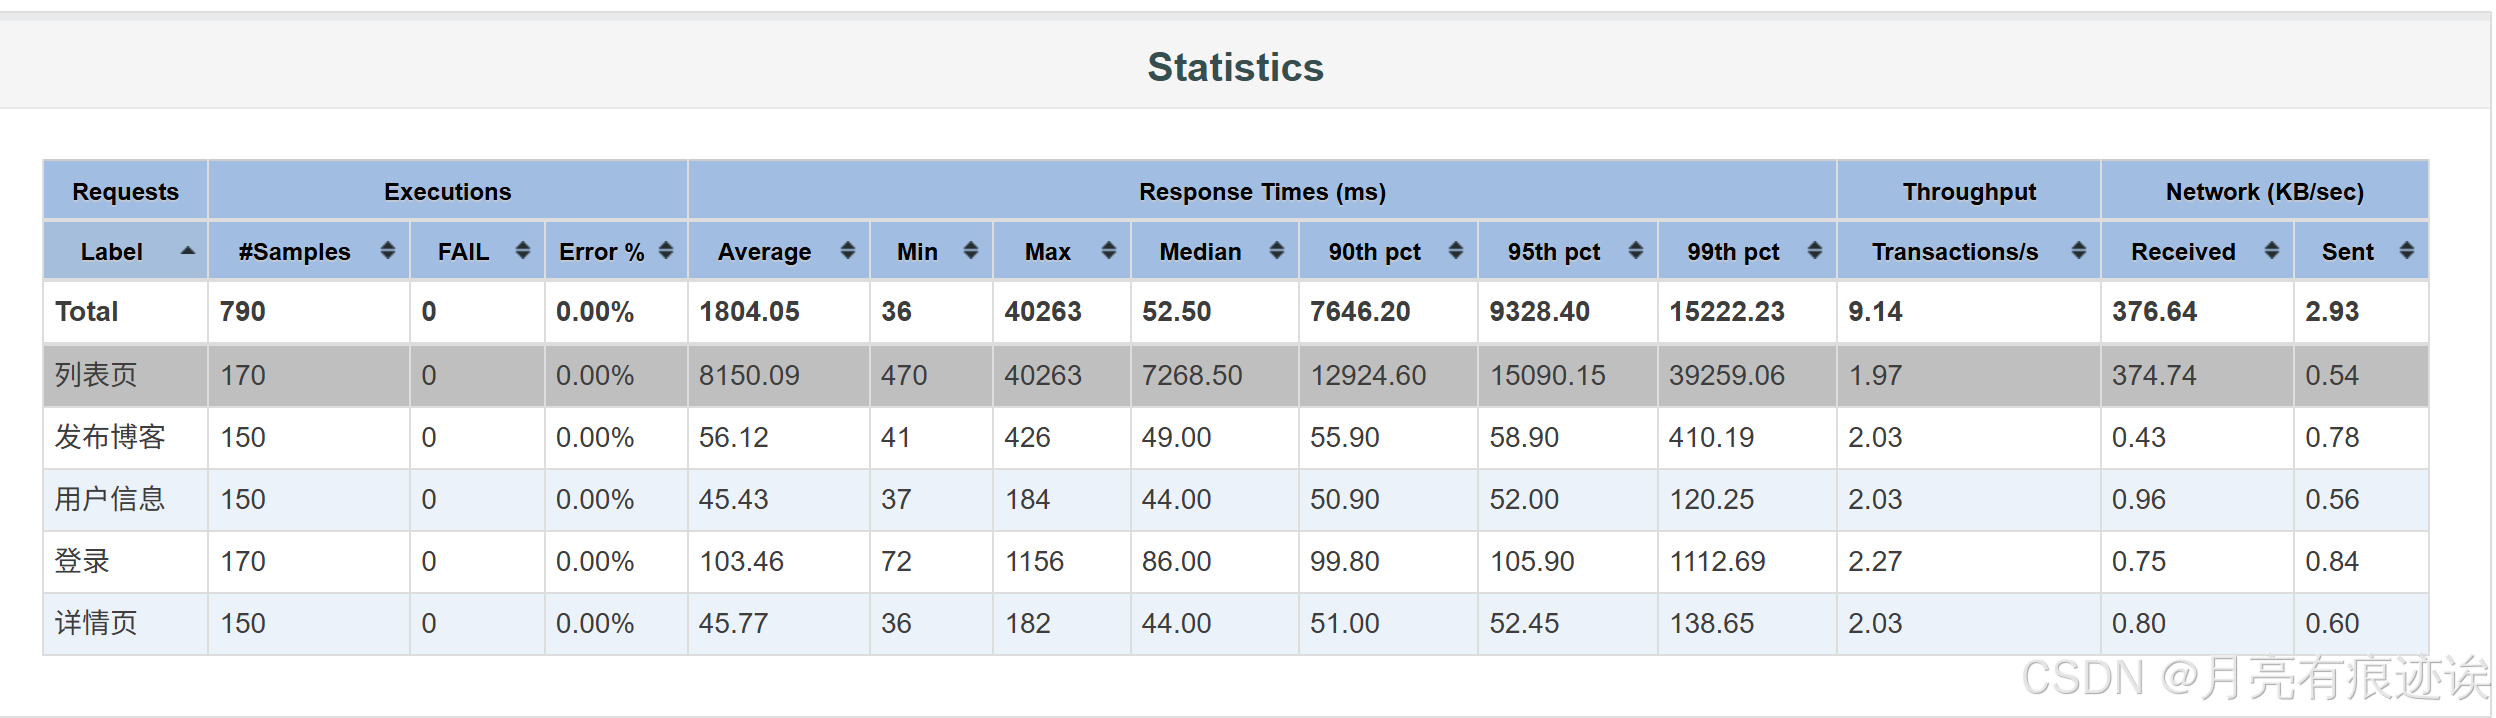Click 登录 average value 103.46
2496x718 pixels.
742,561
